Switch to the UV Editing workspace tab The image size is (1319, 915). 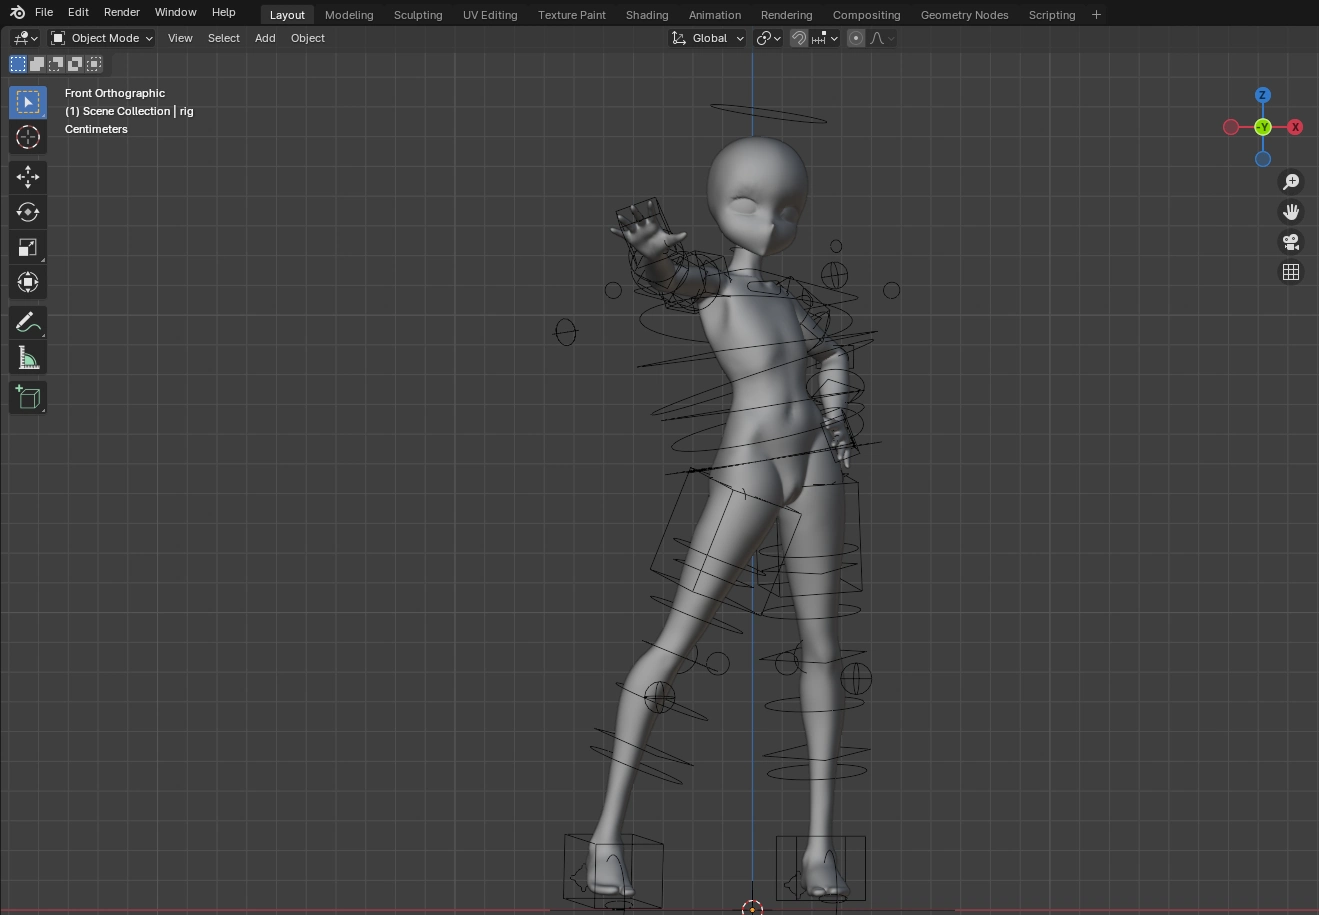pos(490,15)
